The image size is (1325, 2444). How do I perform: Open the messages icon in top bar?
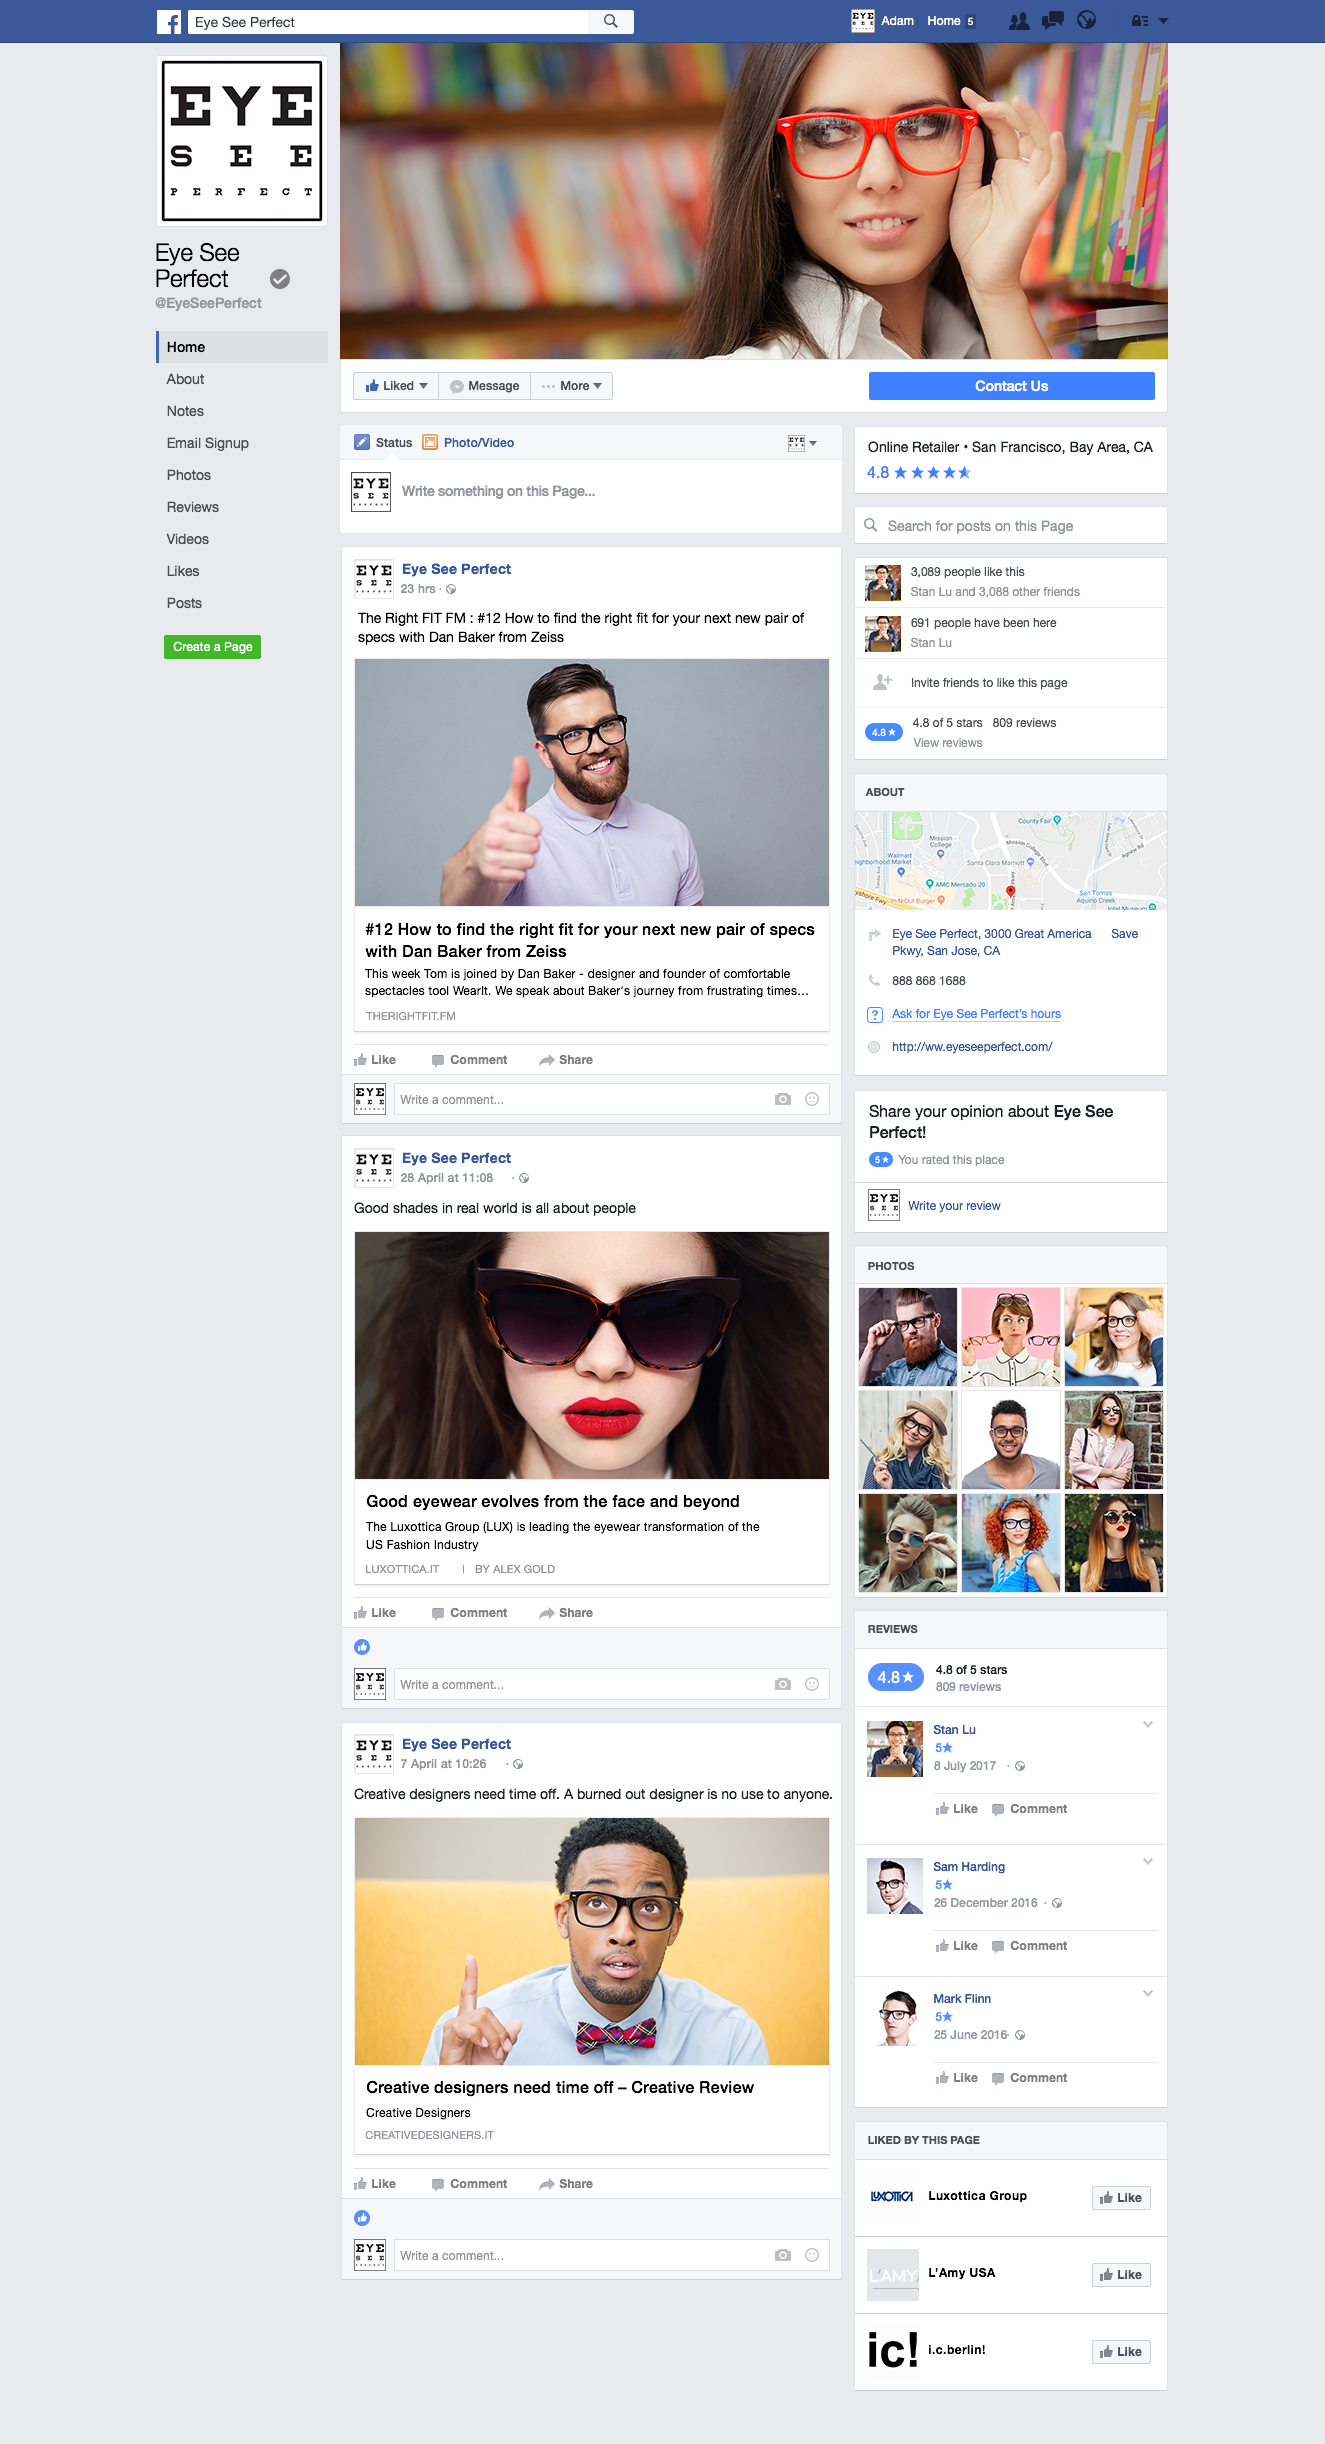tap(1052, 21)
